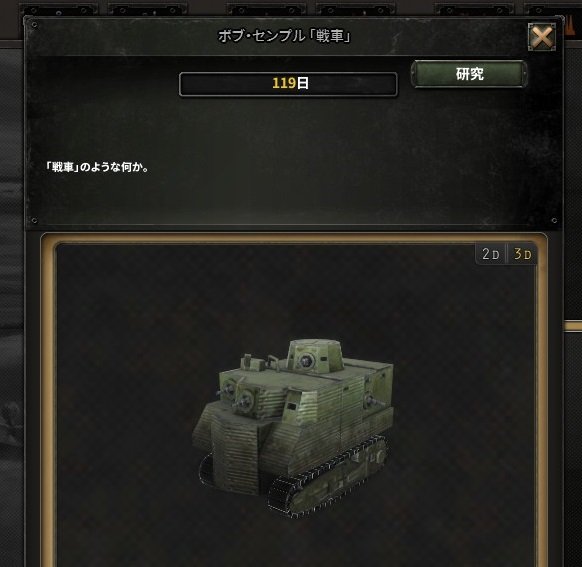Click the tank's twin front gun ports
Screen dimensions: 582x567
[x=237, y=395]
